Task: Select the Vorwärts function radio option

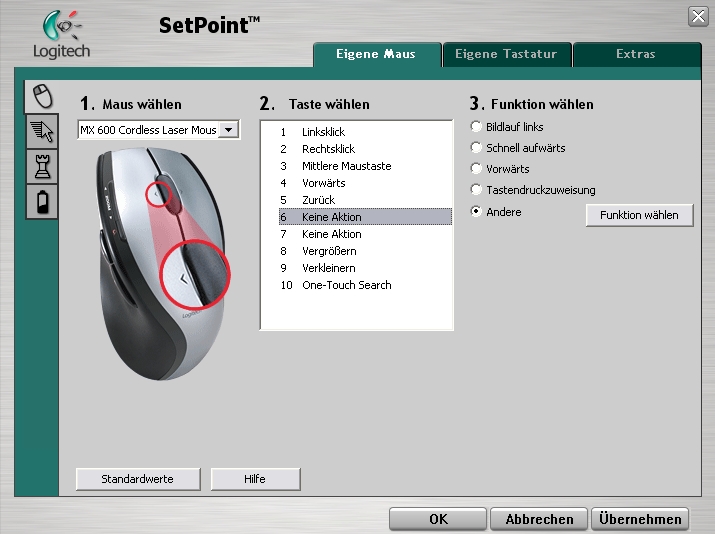Action: (x=476, y=168)
